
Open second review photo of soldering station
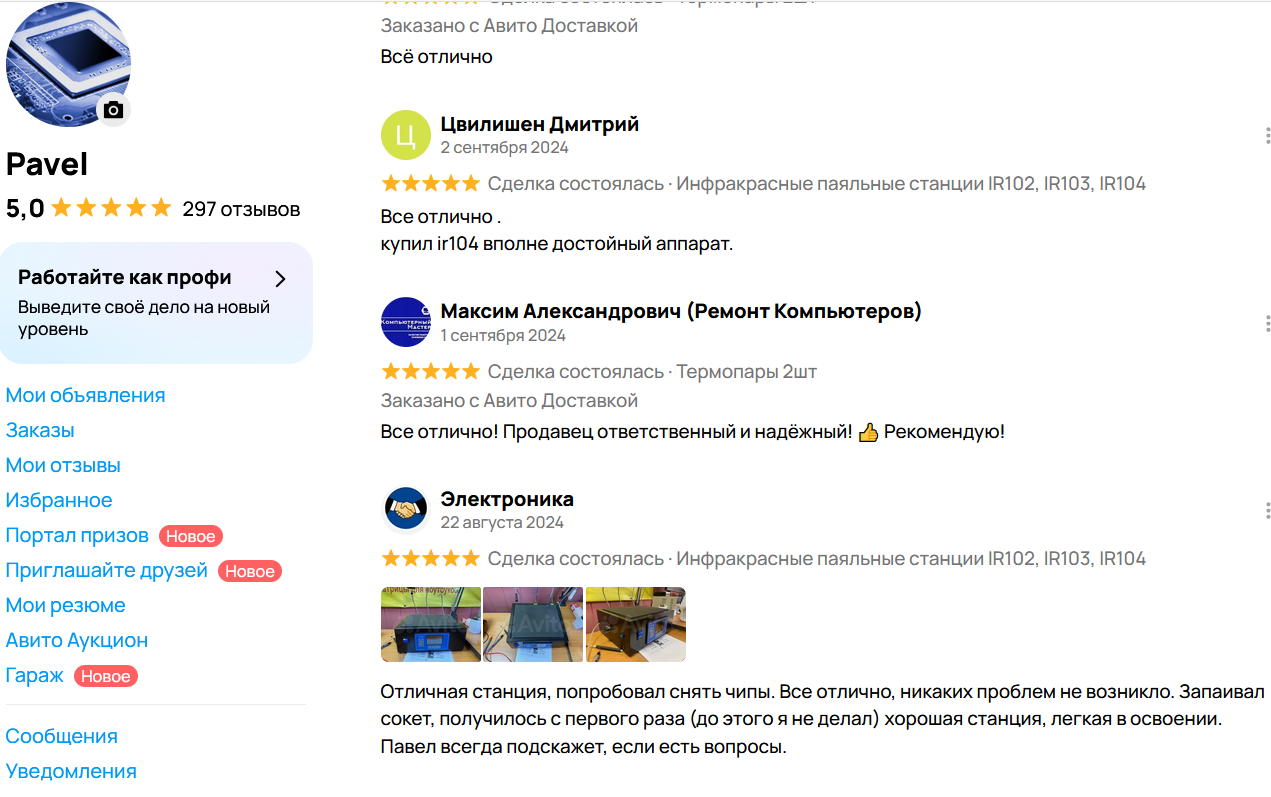pos(533,624)
